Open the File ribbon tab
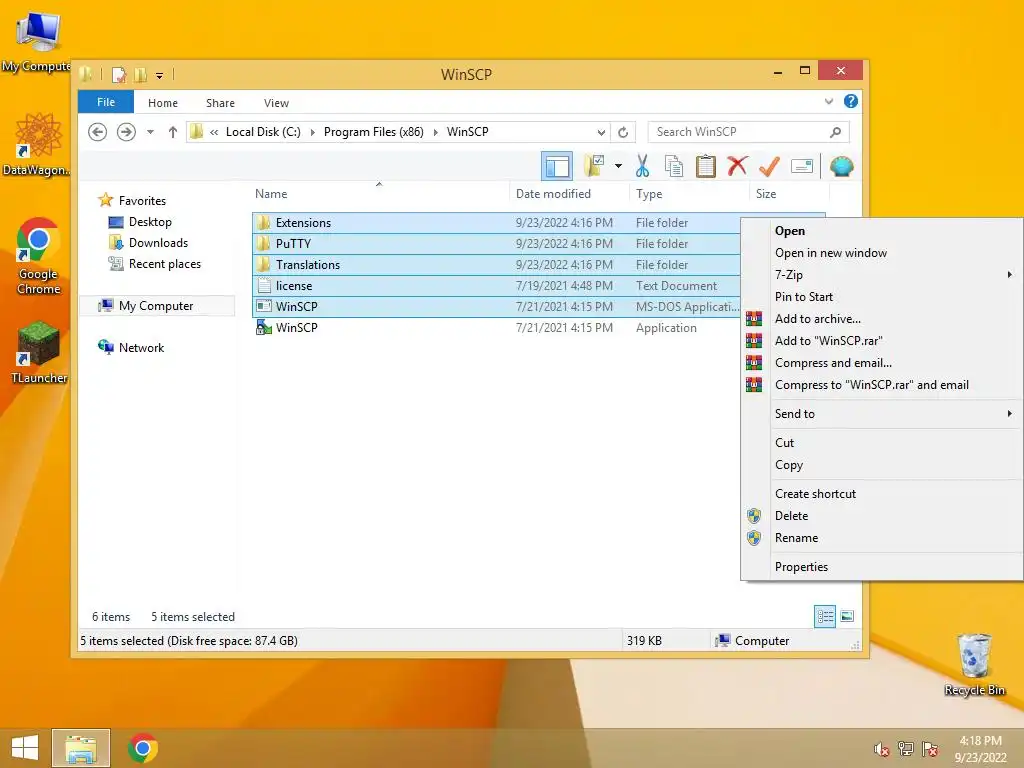 pyautogui.click(x=106, y=102)
